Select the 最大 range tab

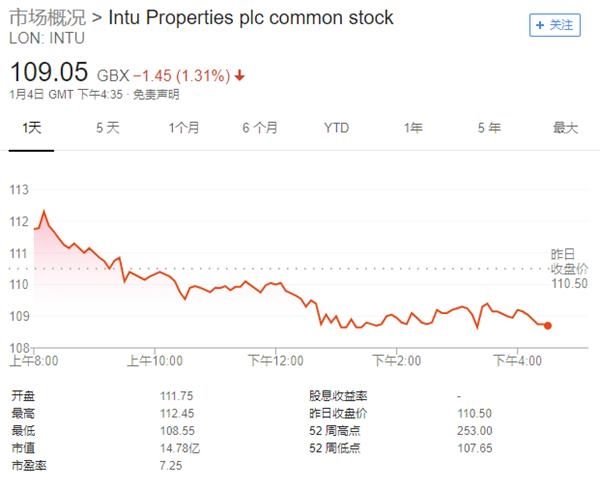[566, 127]
